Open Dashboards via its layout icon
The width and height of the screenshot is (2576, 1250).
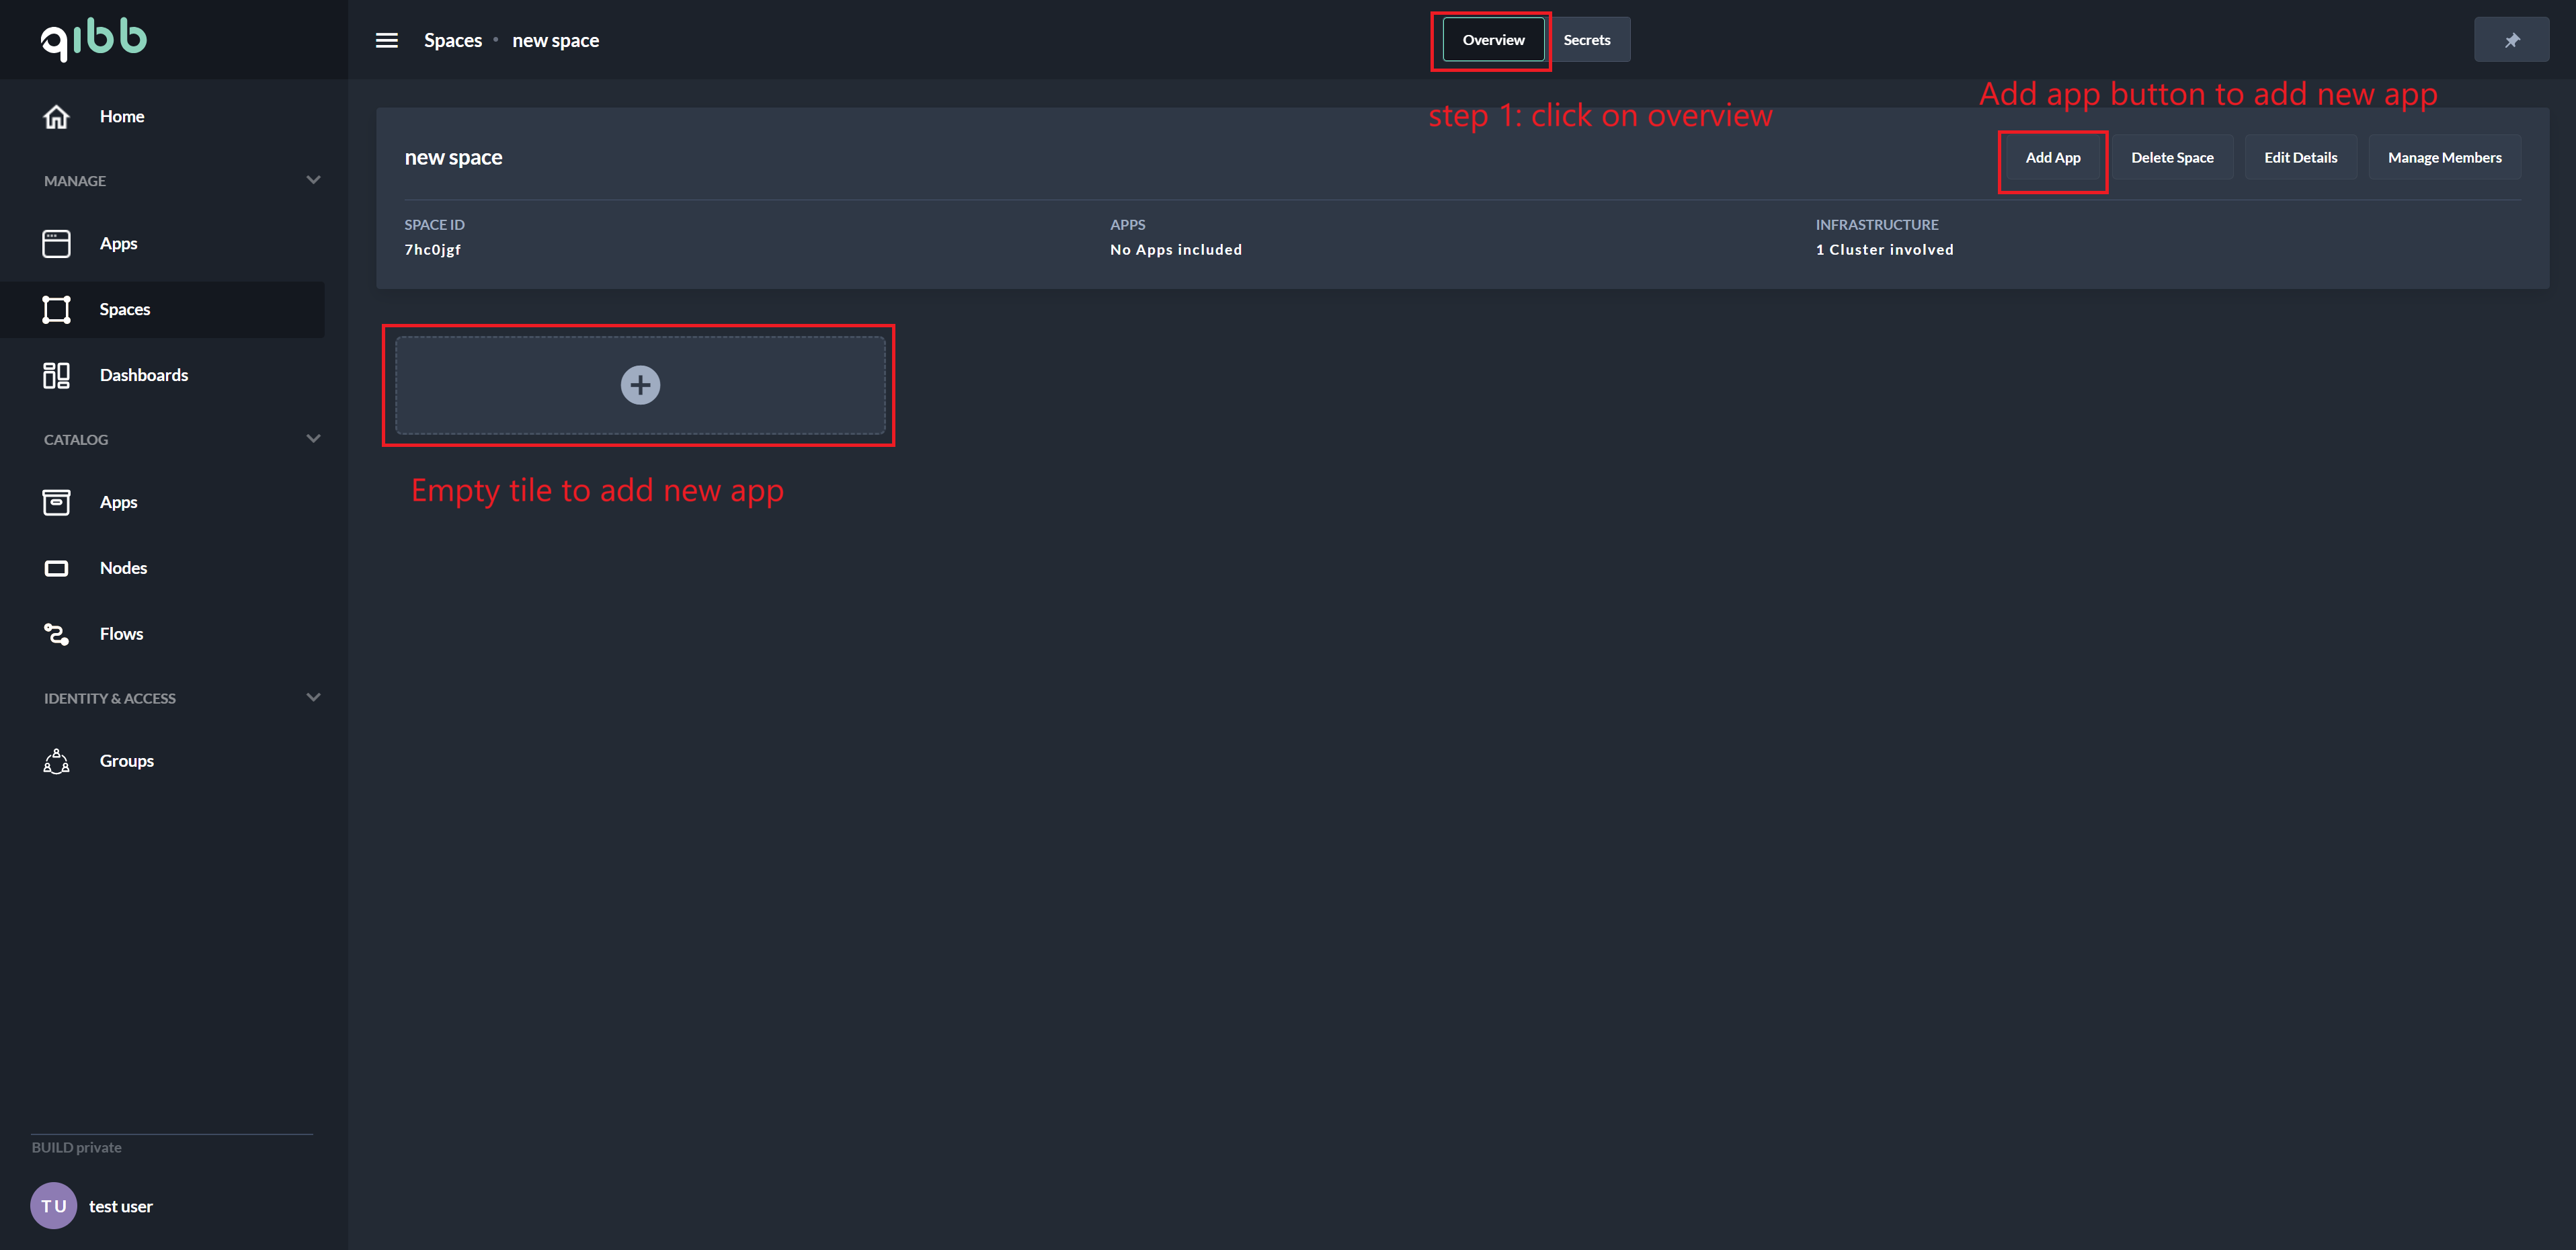56,375
